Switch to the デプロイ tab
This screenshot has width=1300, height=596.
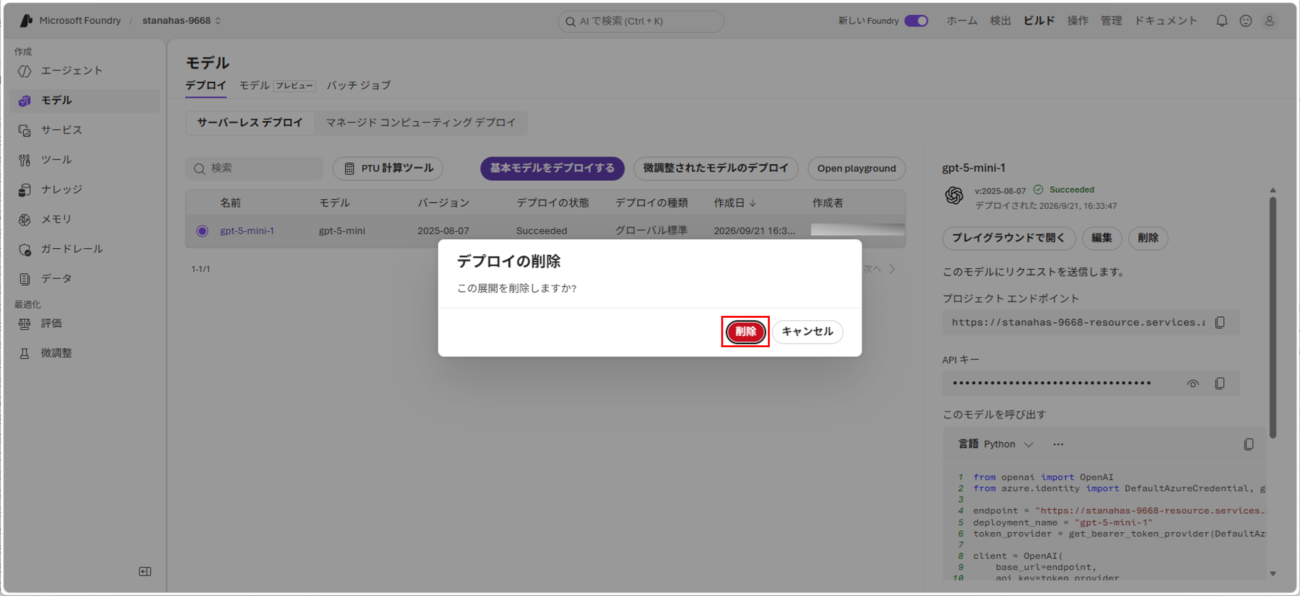(x=206, y=86)
